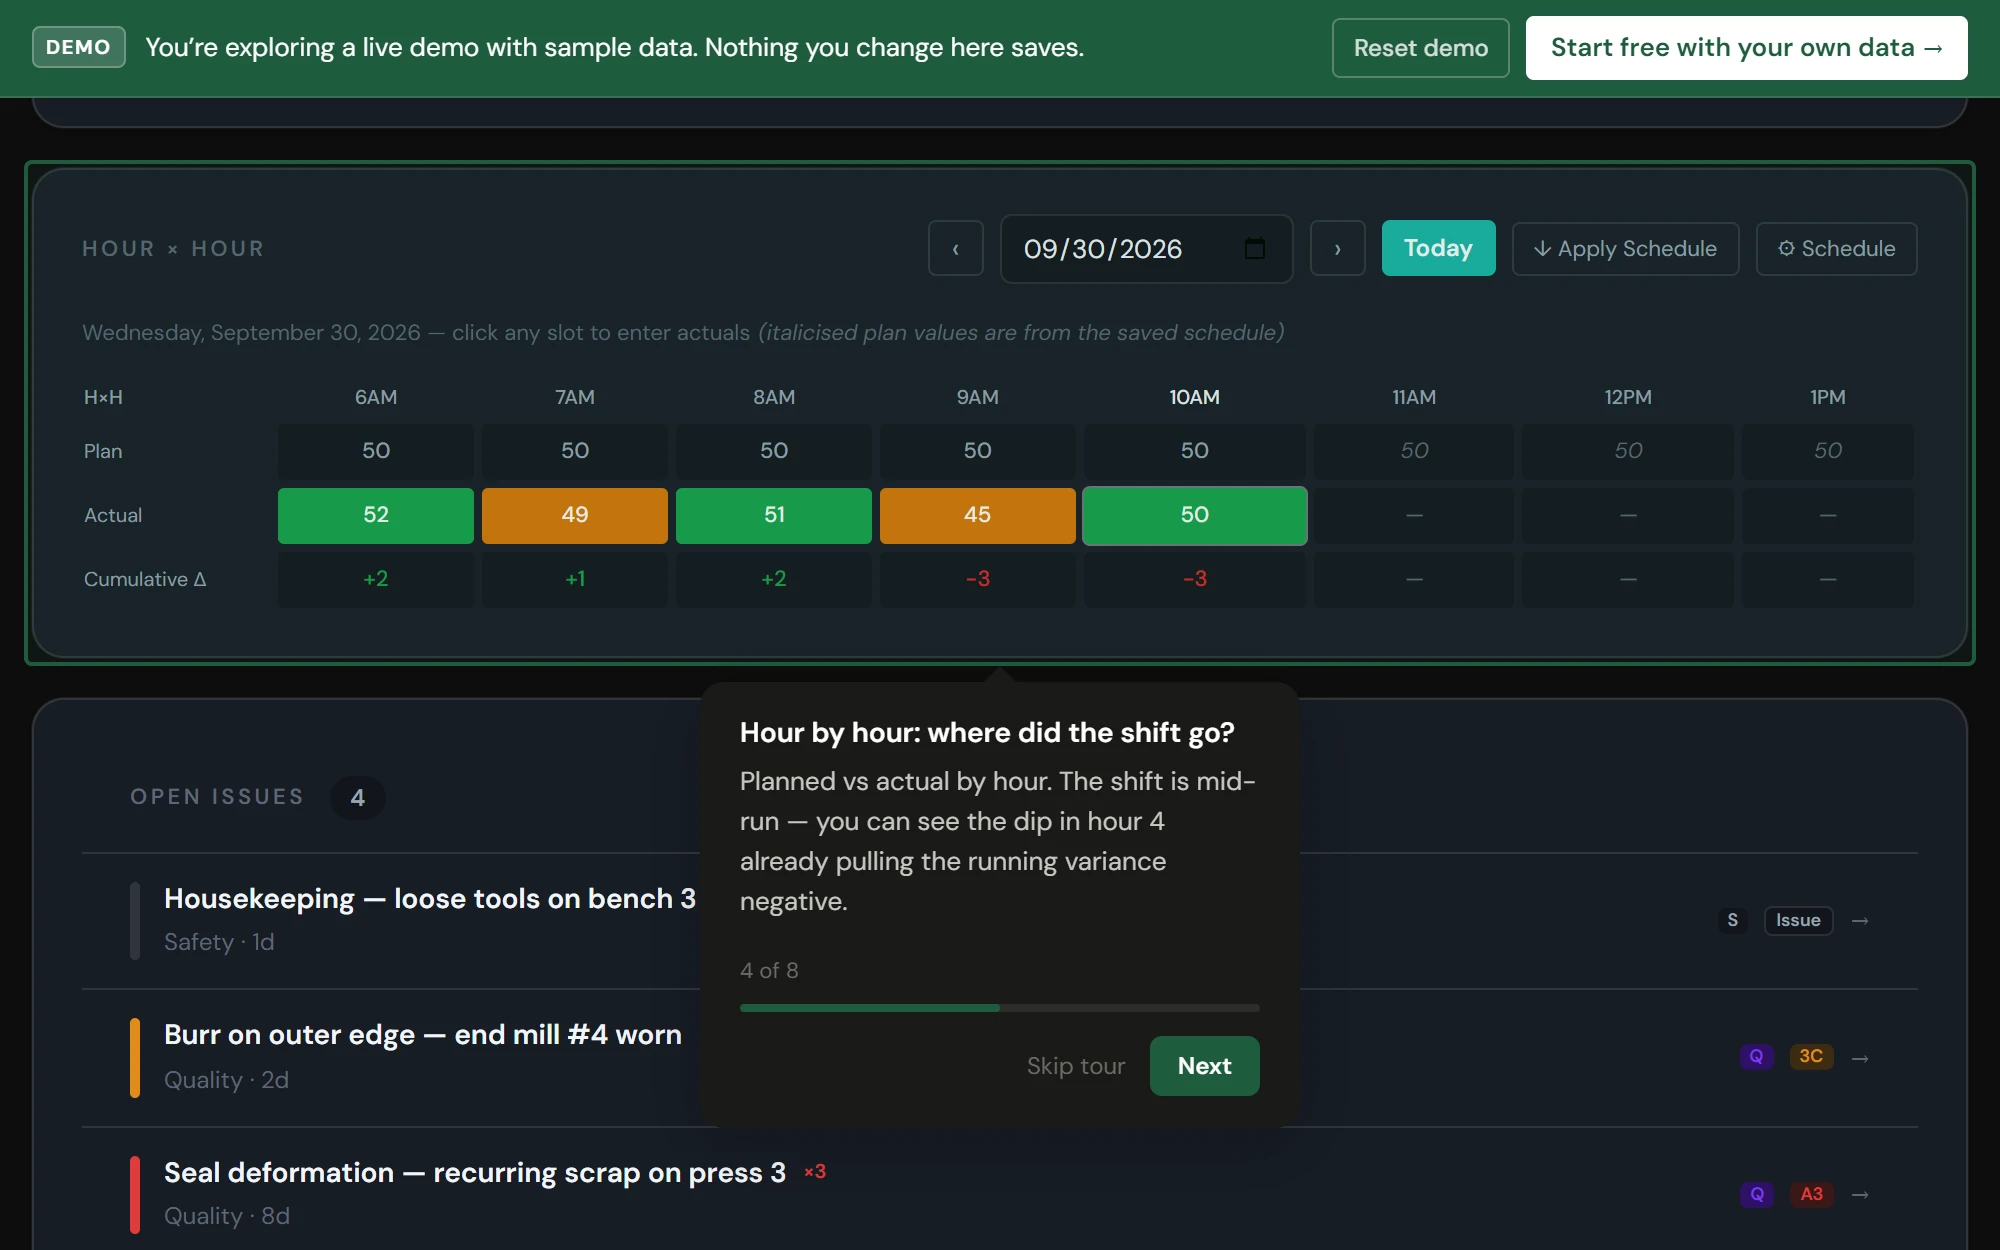Click the 6AM cumulative delta +2

pos(376,579)
